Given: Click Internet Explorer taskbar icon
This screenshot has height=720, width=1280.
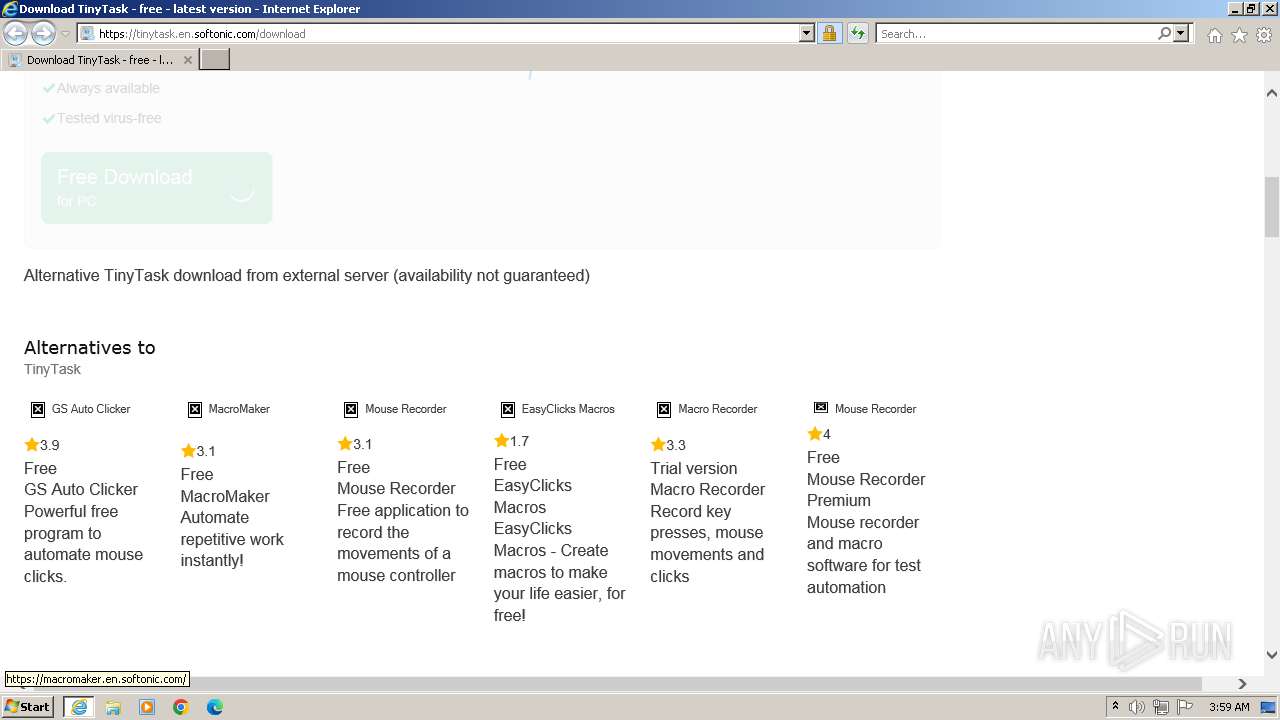Looking at the screenshot, I should [x=79, y=707].
